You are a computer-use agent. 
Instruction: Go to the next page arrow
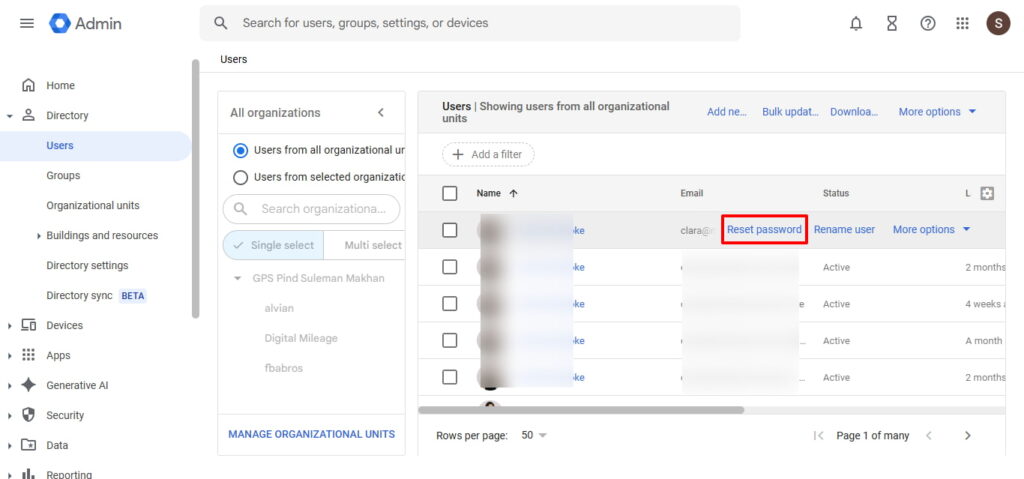pyautogui.click(x=967, y=435)
